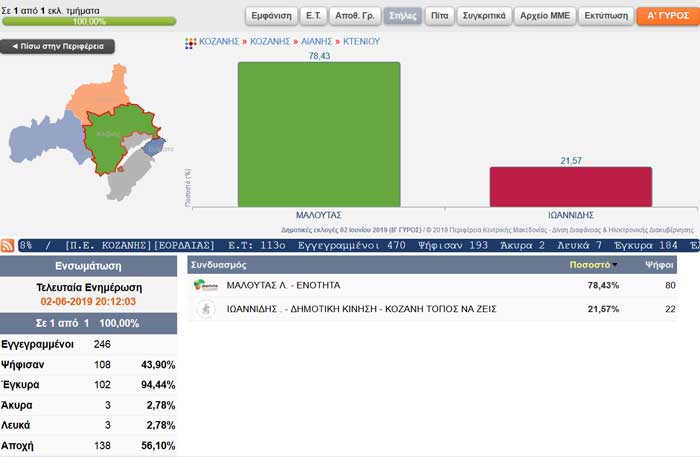Open the Εμφάνιση menu button
Viewport: 700px width, 457px height.
pyautogui.click(x=271, y=16)
